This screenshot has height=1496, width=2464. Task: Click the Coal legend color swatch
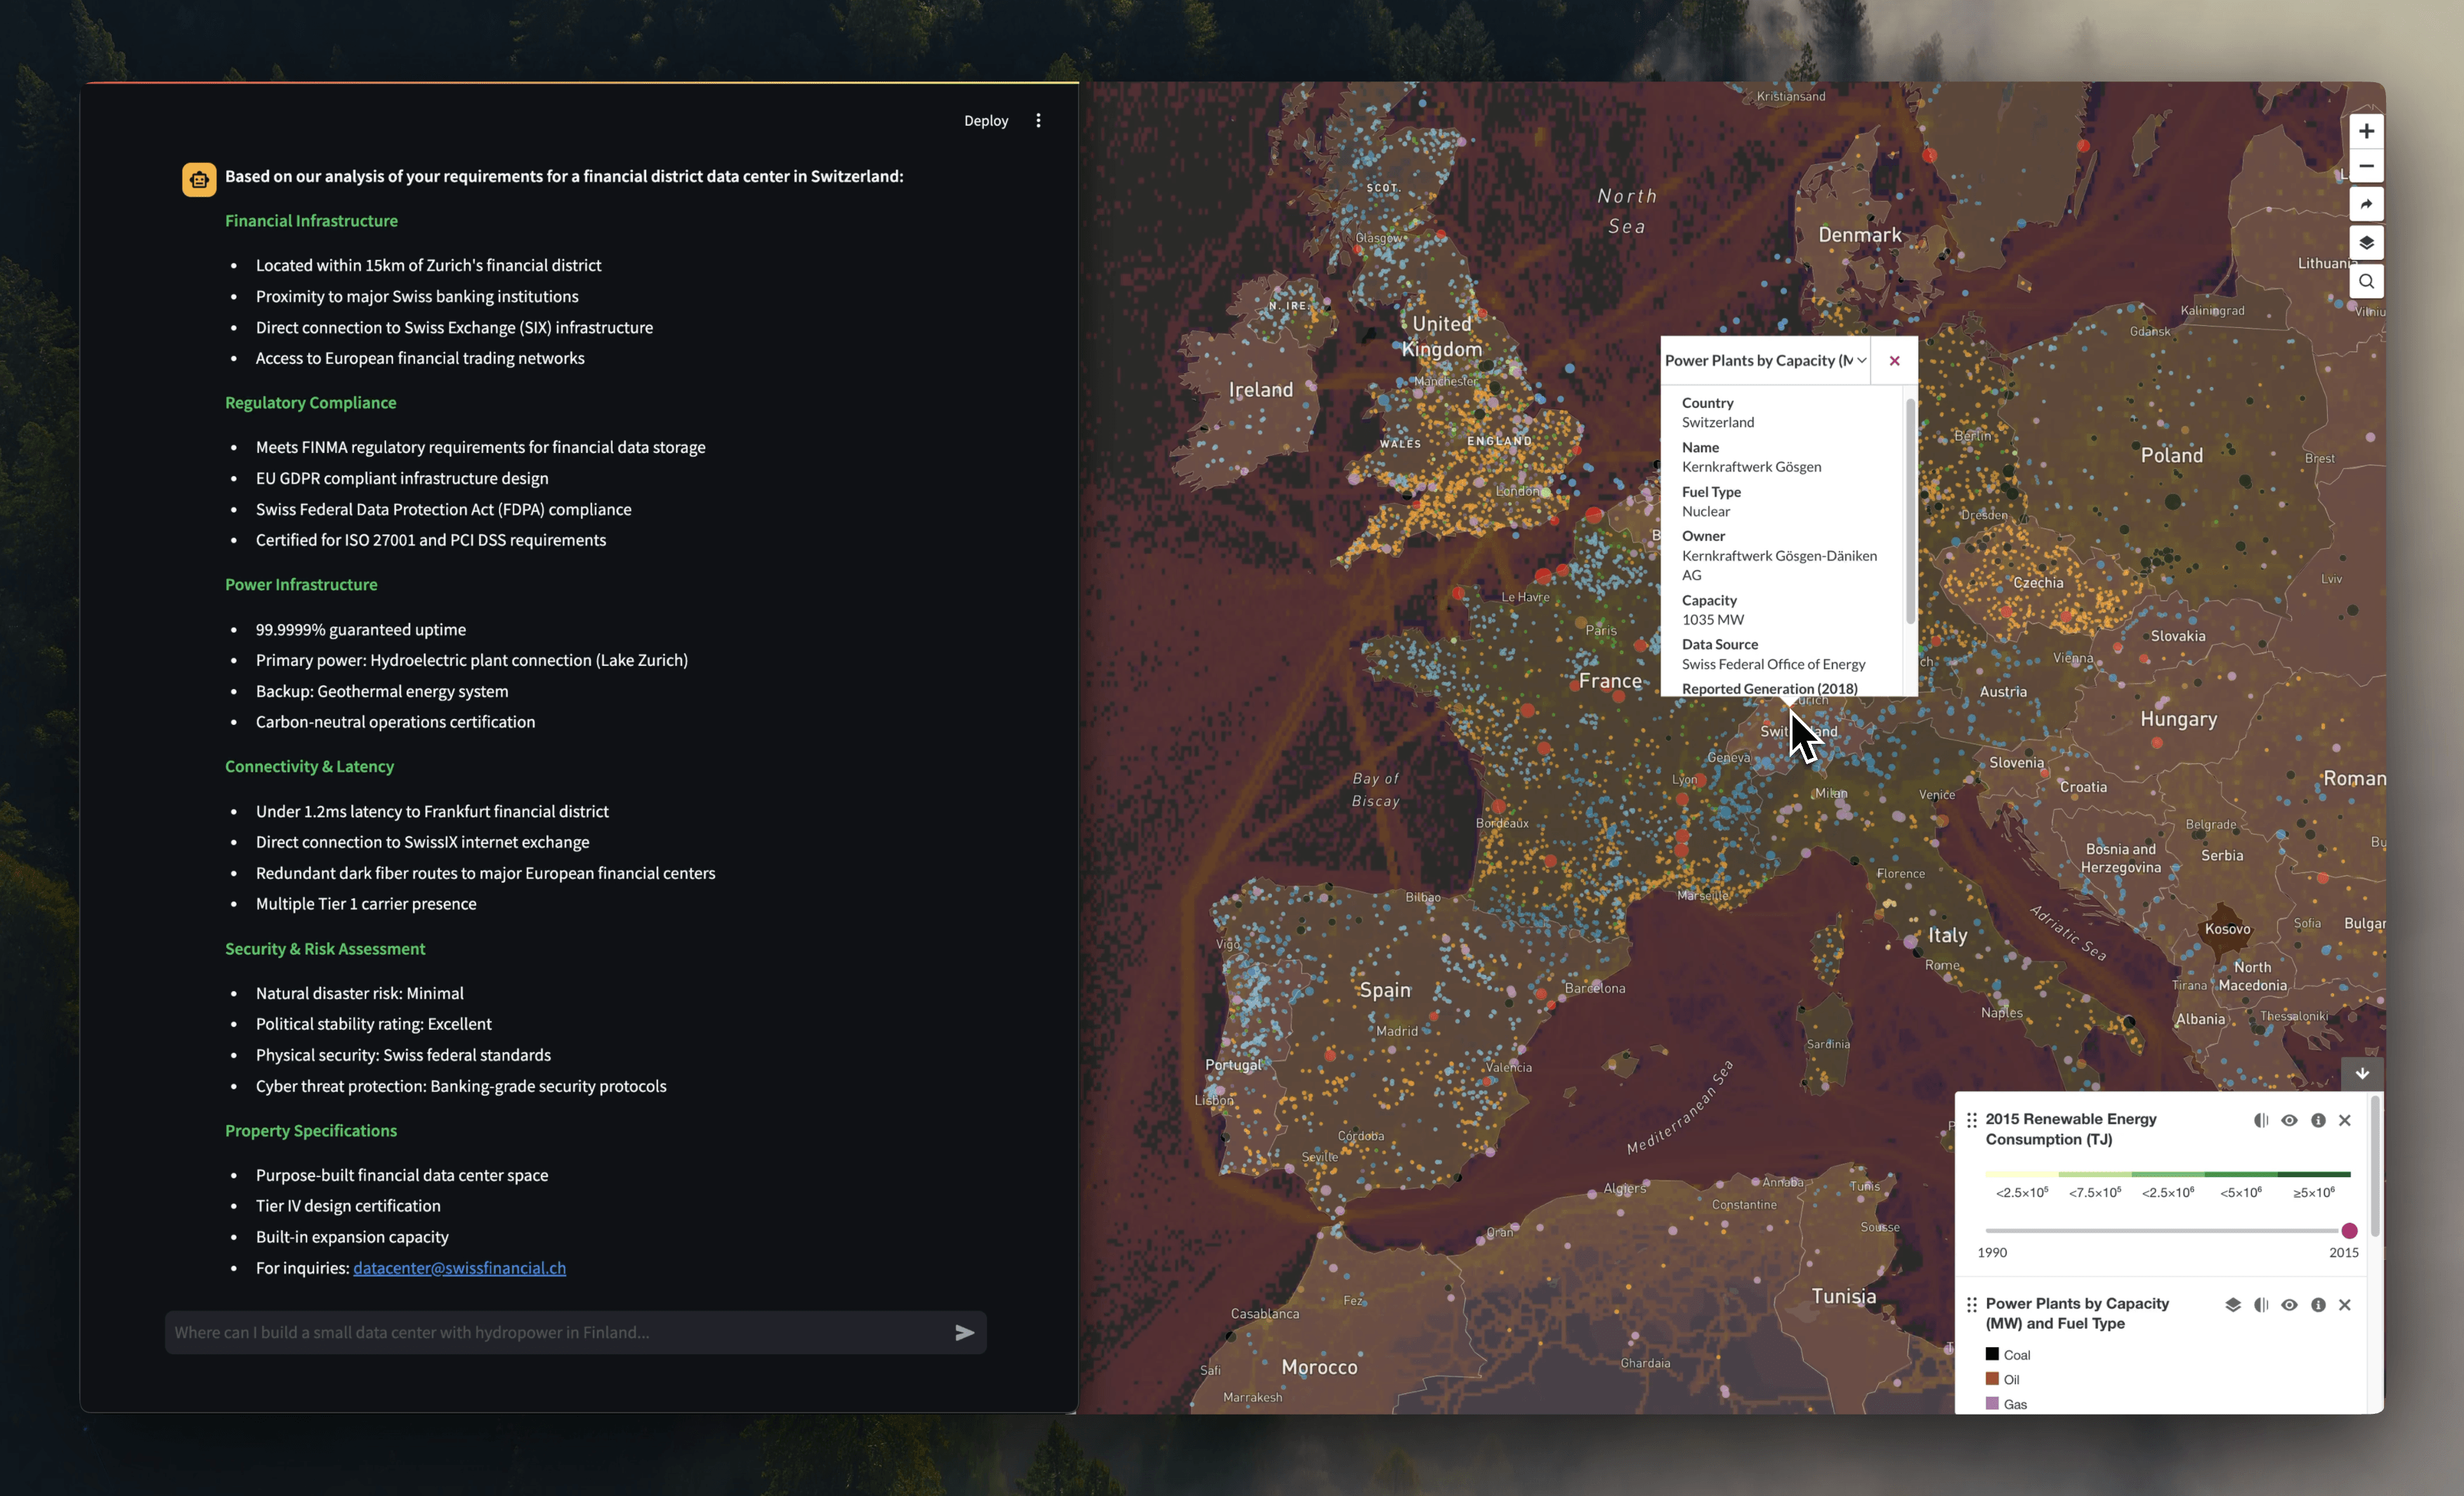coord(1992,1354)
